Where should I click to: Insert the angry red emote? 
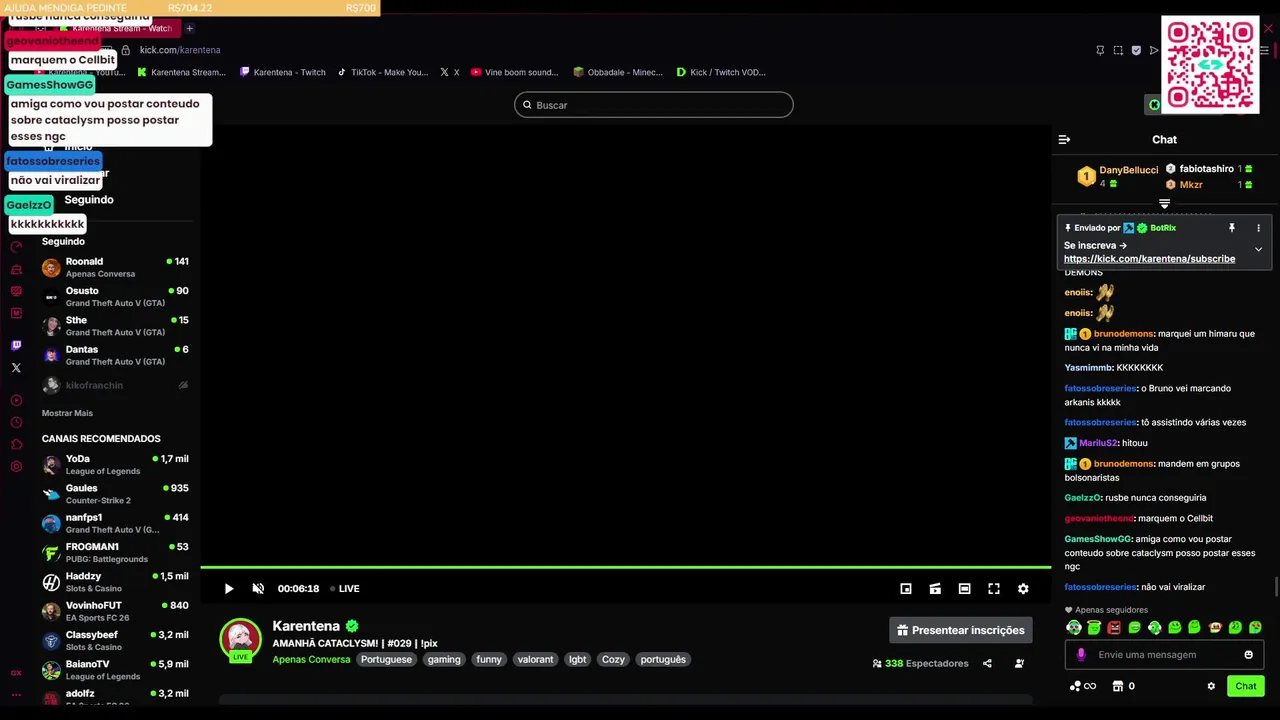point(1114,628)
